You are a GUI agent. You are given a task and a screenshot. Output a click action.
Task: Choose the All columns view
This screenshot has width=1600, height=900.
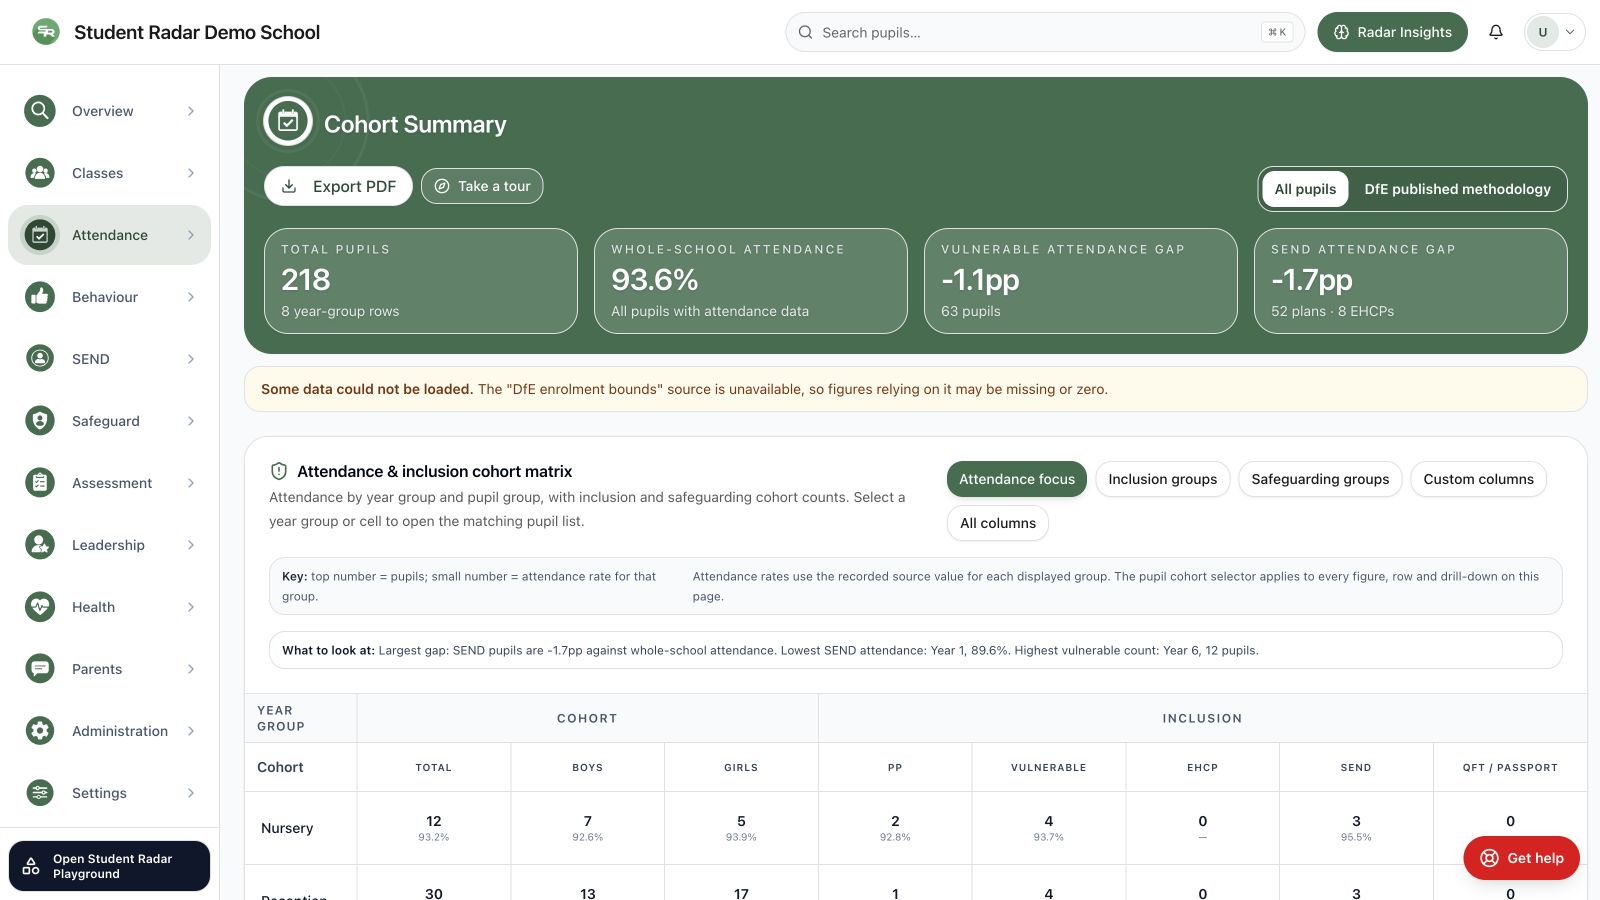click(998, 523)
